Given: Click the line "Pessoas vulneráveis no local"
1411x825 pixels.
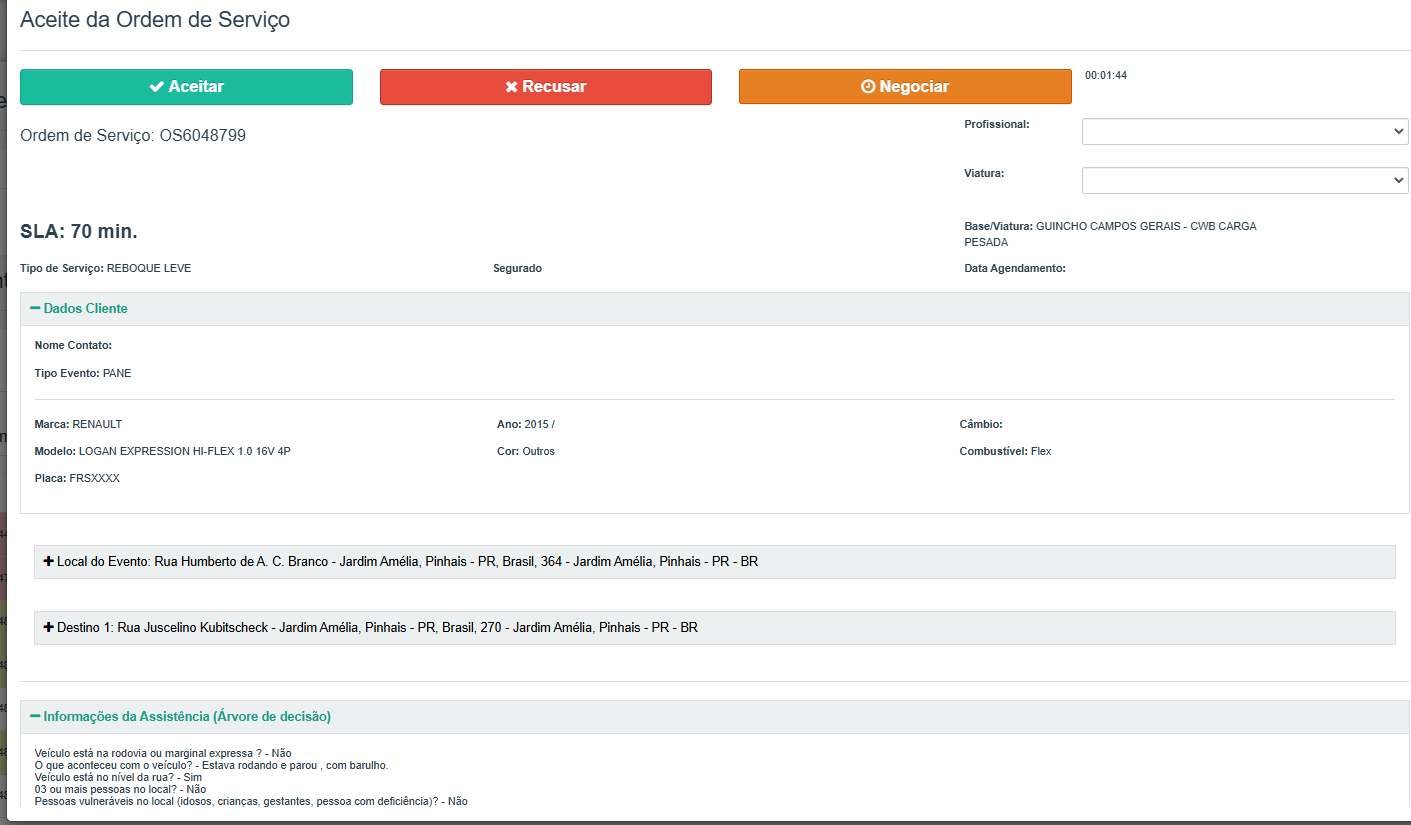Looking at the screenshot, I should (x=251, y=801).
